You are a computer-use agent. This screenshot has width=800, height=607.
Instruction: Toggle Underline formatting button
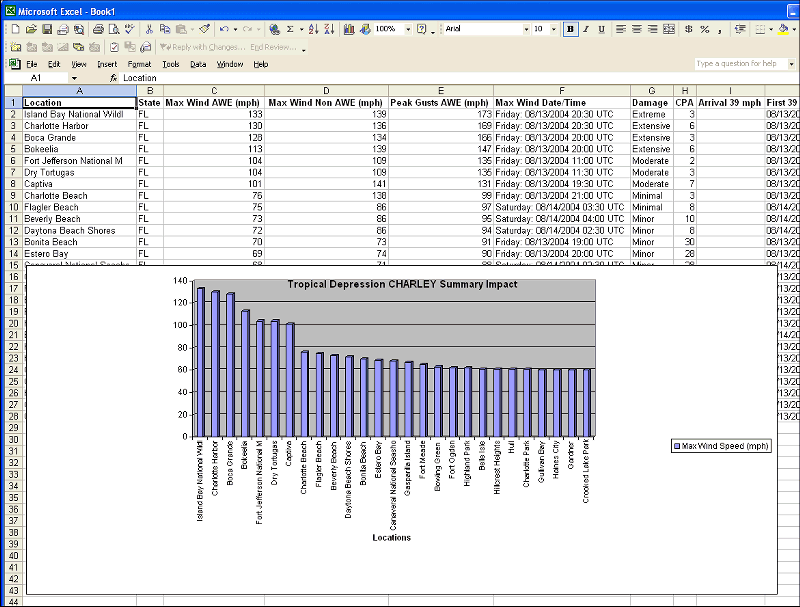(602, 30)
